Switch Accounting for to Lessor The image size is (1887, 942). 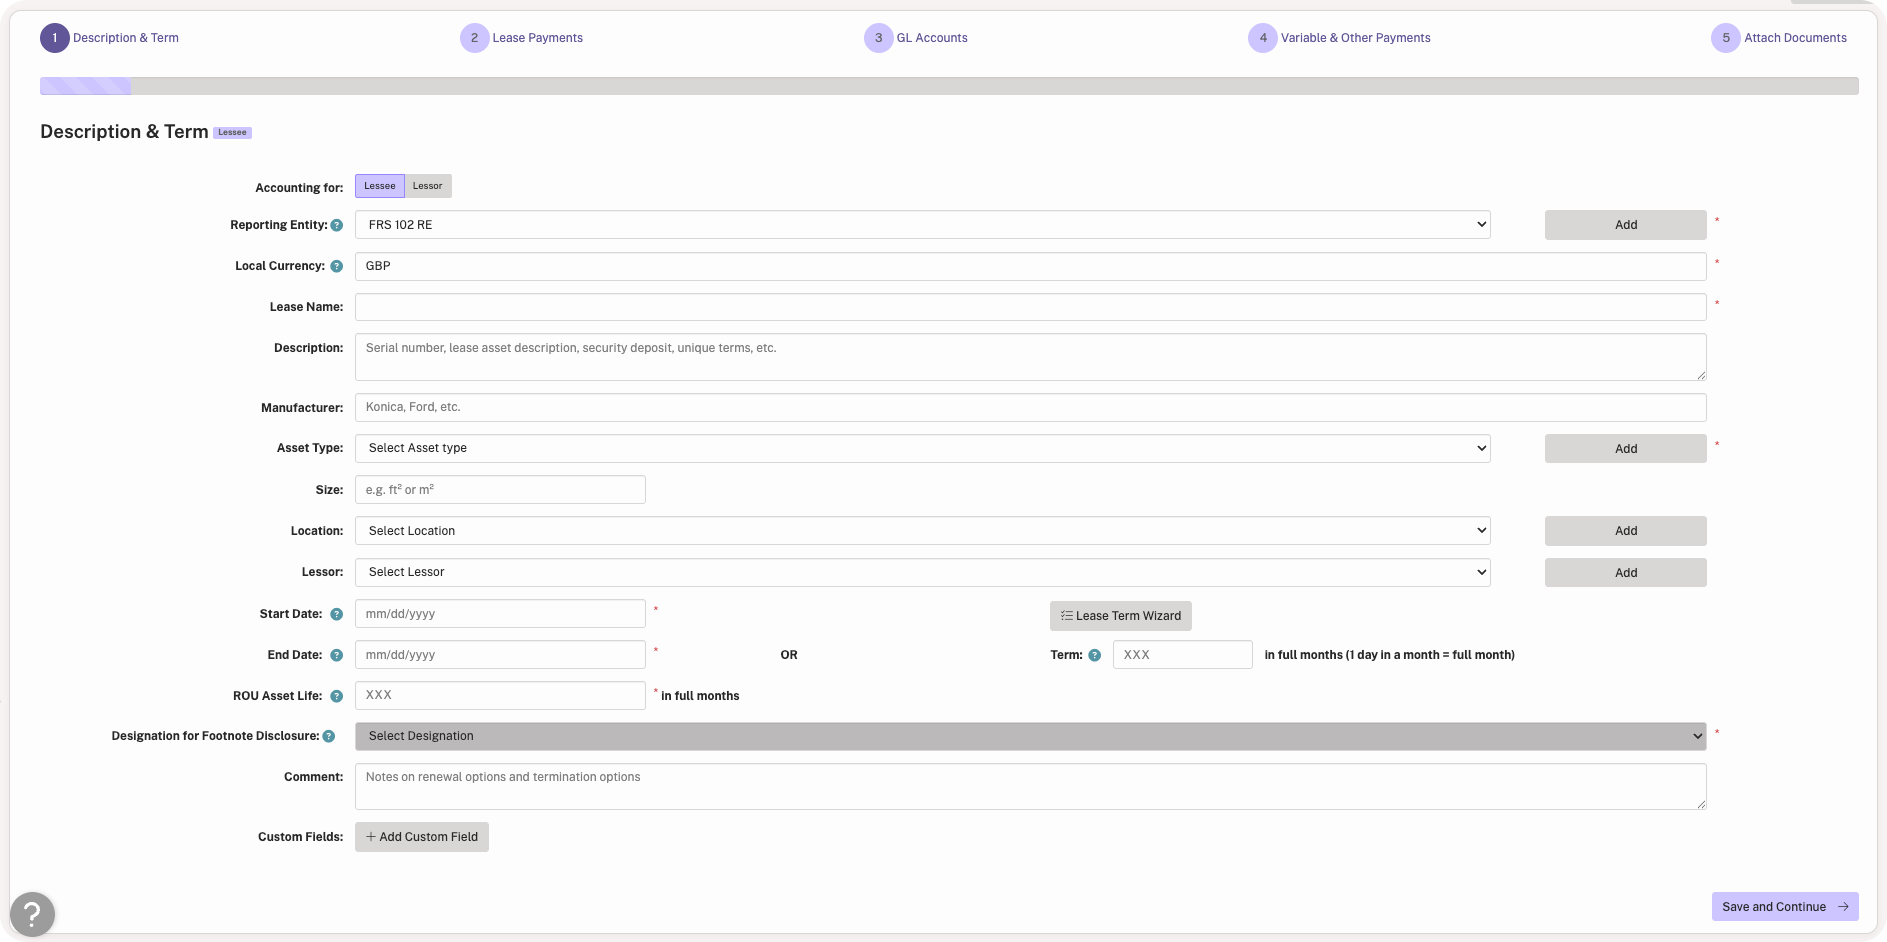click(428, 186)
